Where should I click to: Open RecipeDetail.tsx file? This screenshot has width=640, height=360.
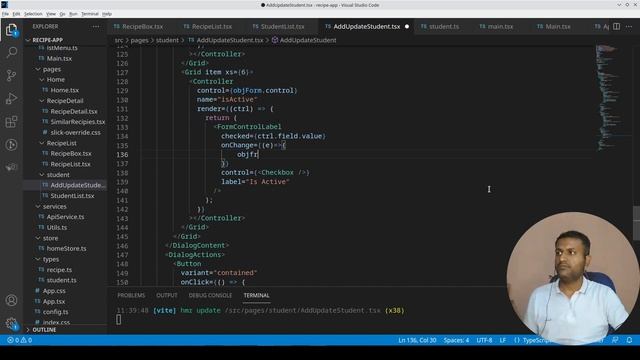(74, 111)
